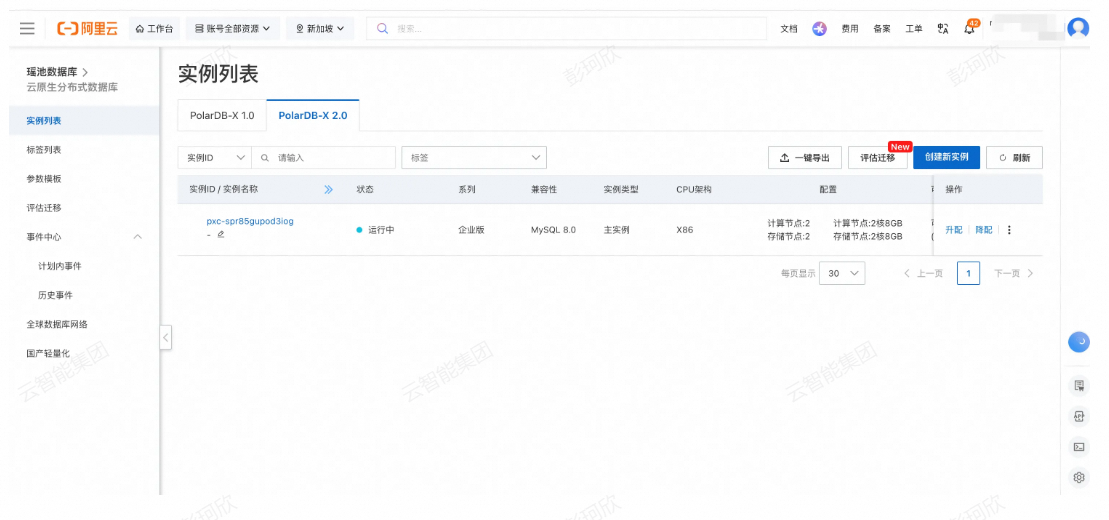Open more actions vertical dots
1109x520 pixels.
tap(1009, 230)
